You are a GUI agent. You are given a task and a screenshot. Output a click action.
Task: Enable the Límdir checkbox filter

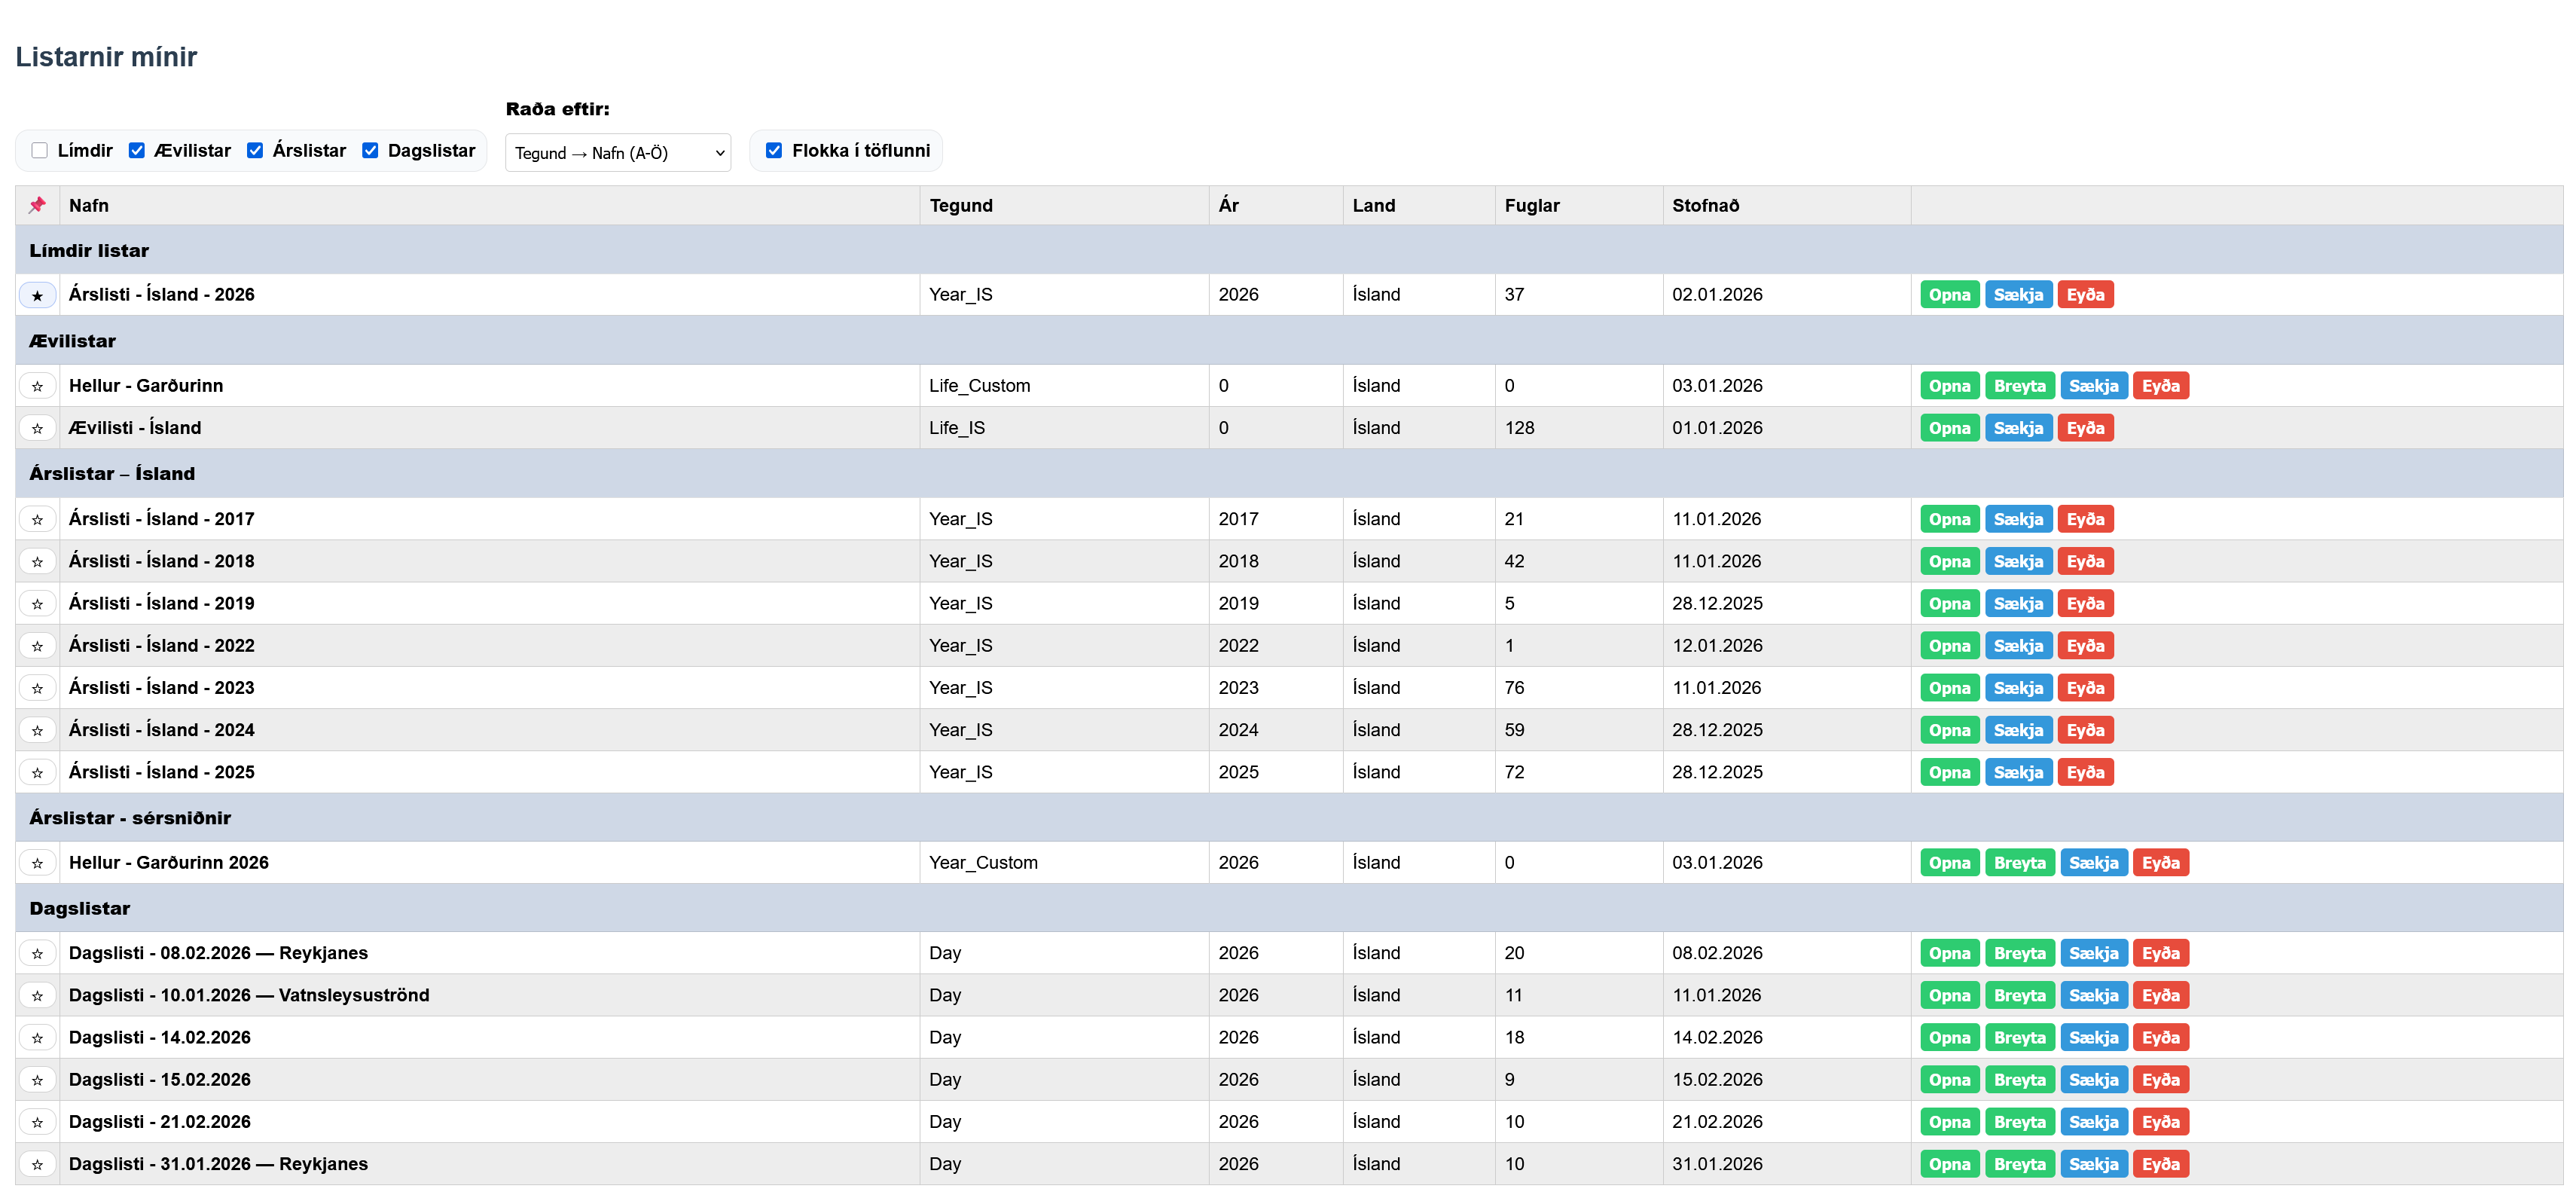40,151
